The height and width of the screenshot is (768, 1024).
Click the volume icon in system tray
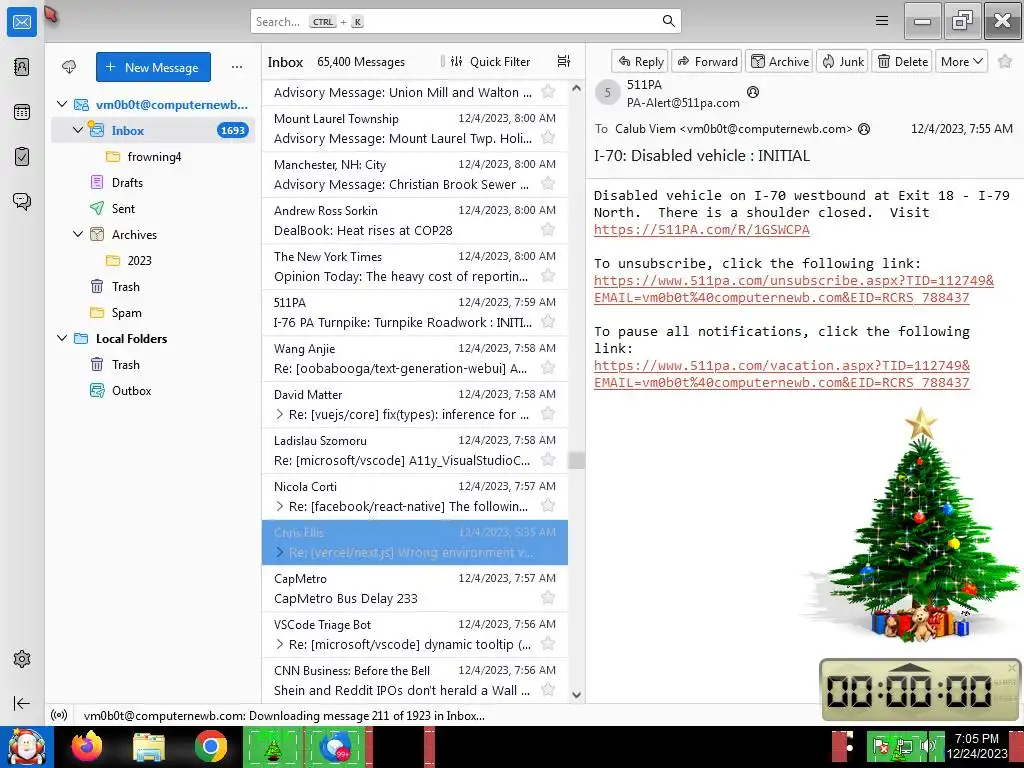[x=926, y=745]
